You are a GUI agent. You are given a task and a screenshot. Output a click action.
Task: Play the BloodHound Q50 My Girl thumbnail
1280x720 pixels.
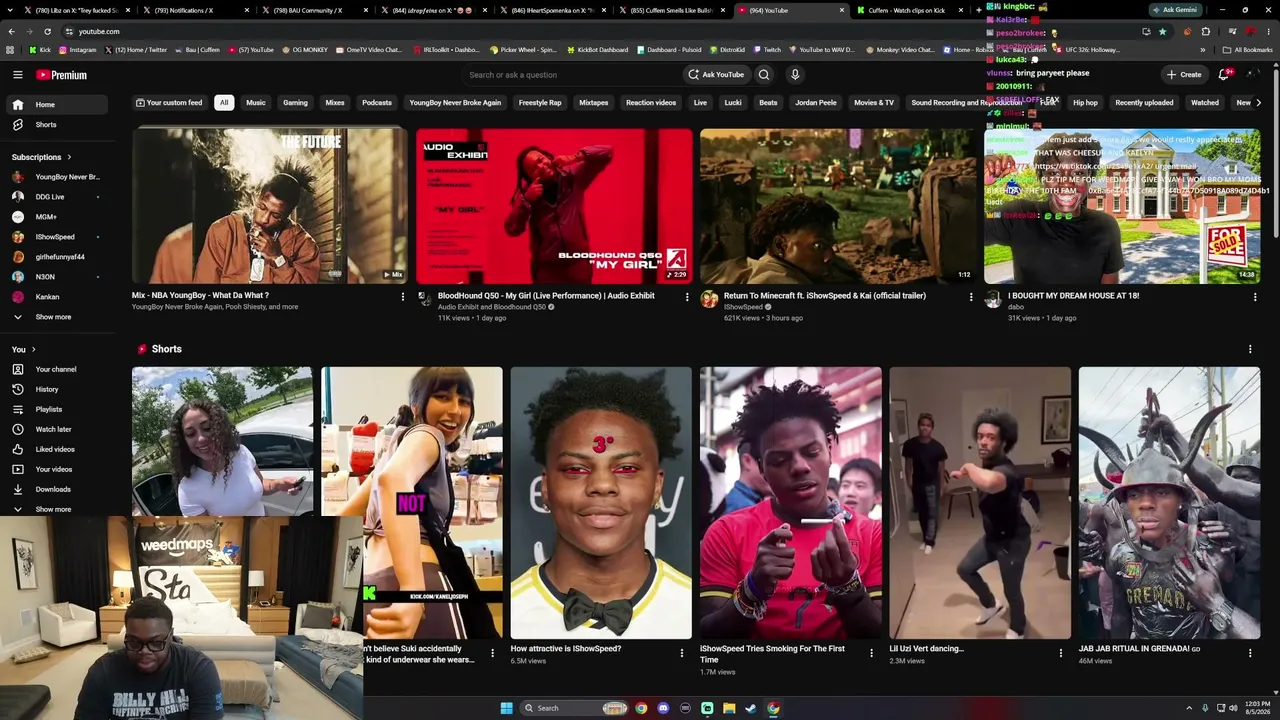pyautogui.click(x=554, y=206)
